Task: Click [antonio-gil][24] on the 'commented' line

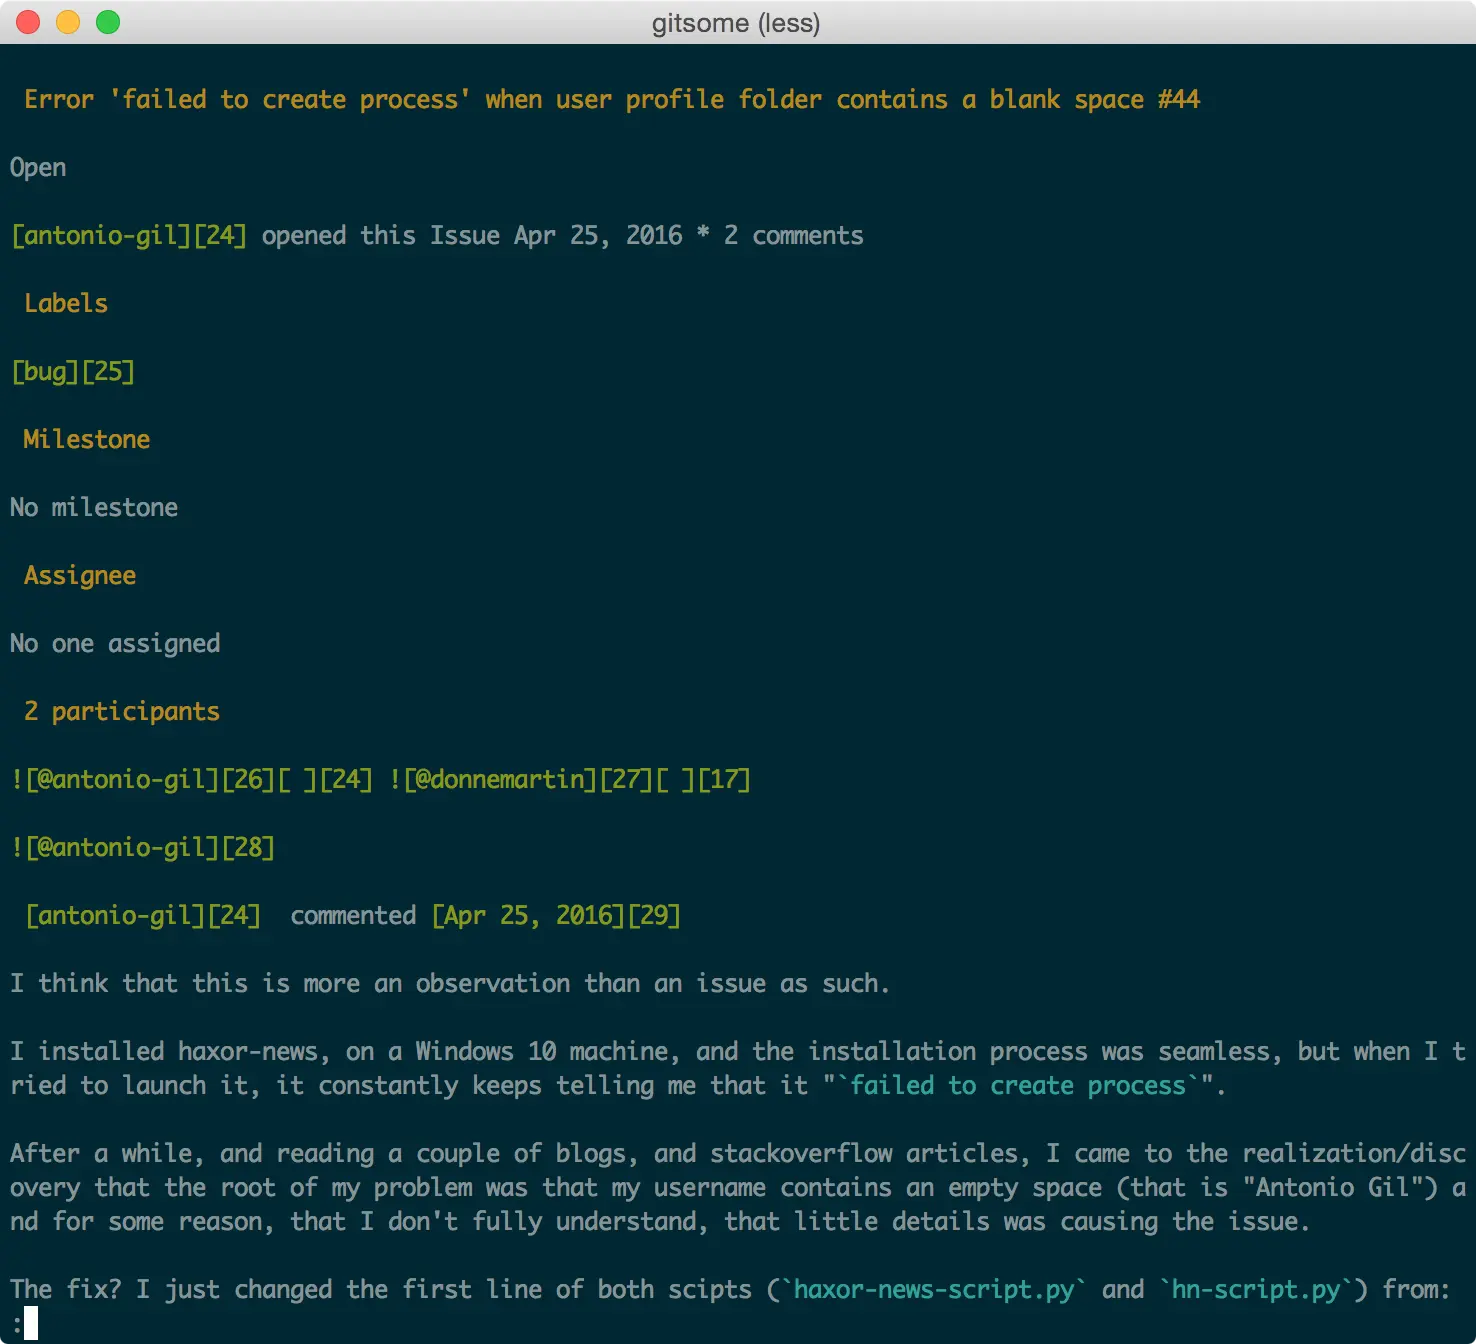Action: pyautogui.click(x=143, y=916)
